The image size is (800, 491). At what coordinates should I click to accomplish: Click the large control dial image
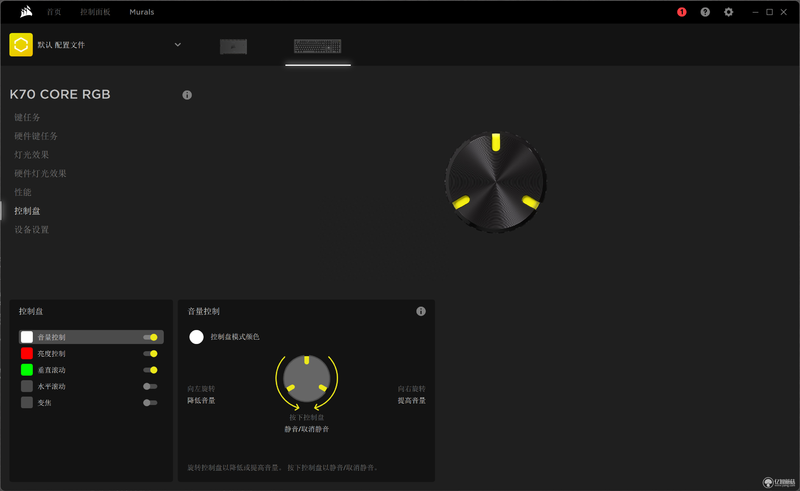tap(496, 182)
